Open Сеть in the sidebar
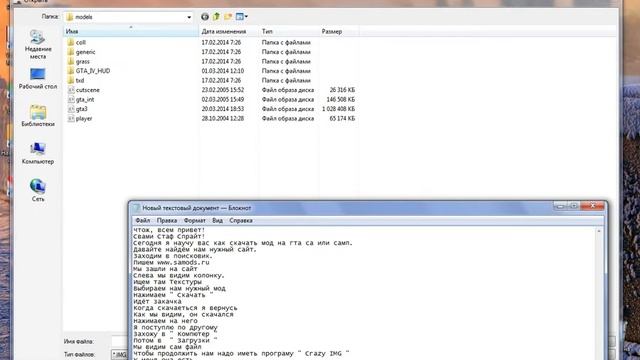Image resolution: width=640 pixels, height=360 pixels. [x=38, y=191]
